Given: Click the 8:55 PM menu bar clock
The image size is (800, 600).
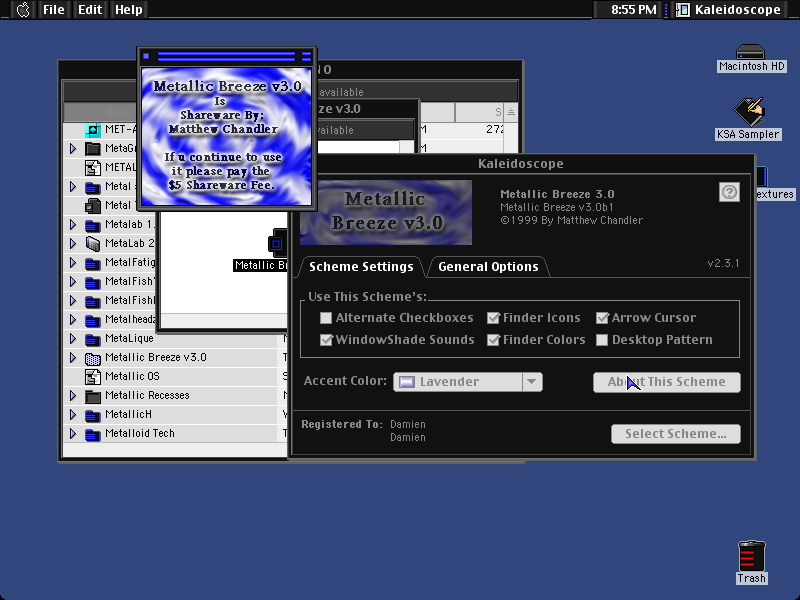Looking at the screenshot, I should click(634, 10).
